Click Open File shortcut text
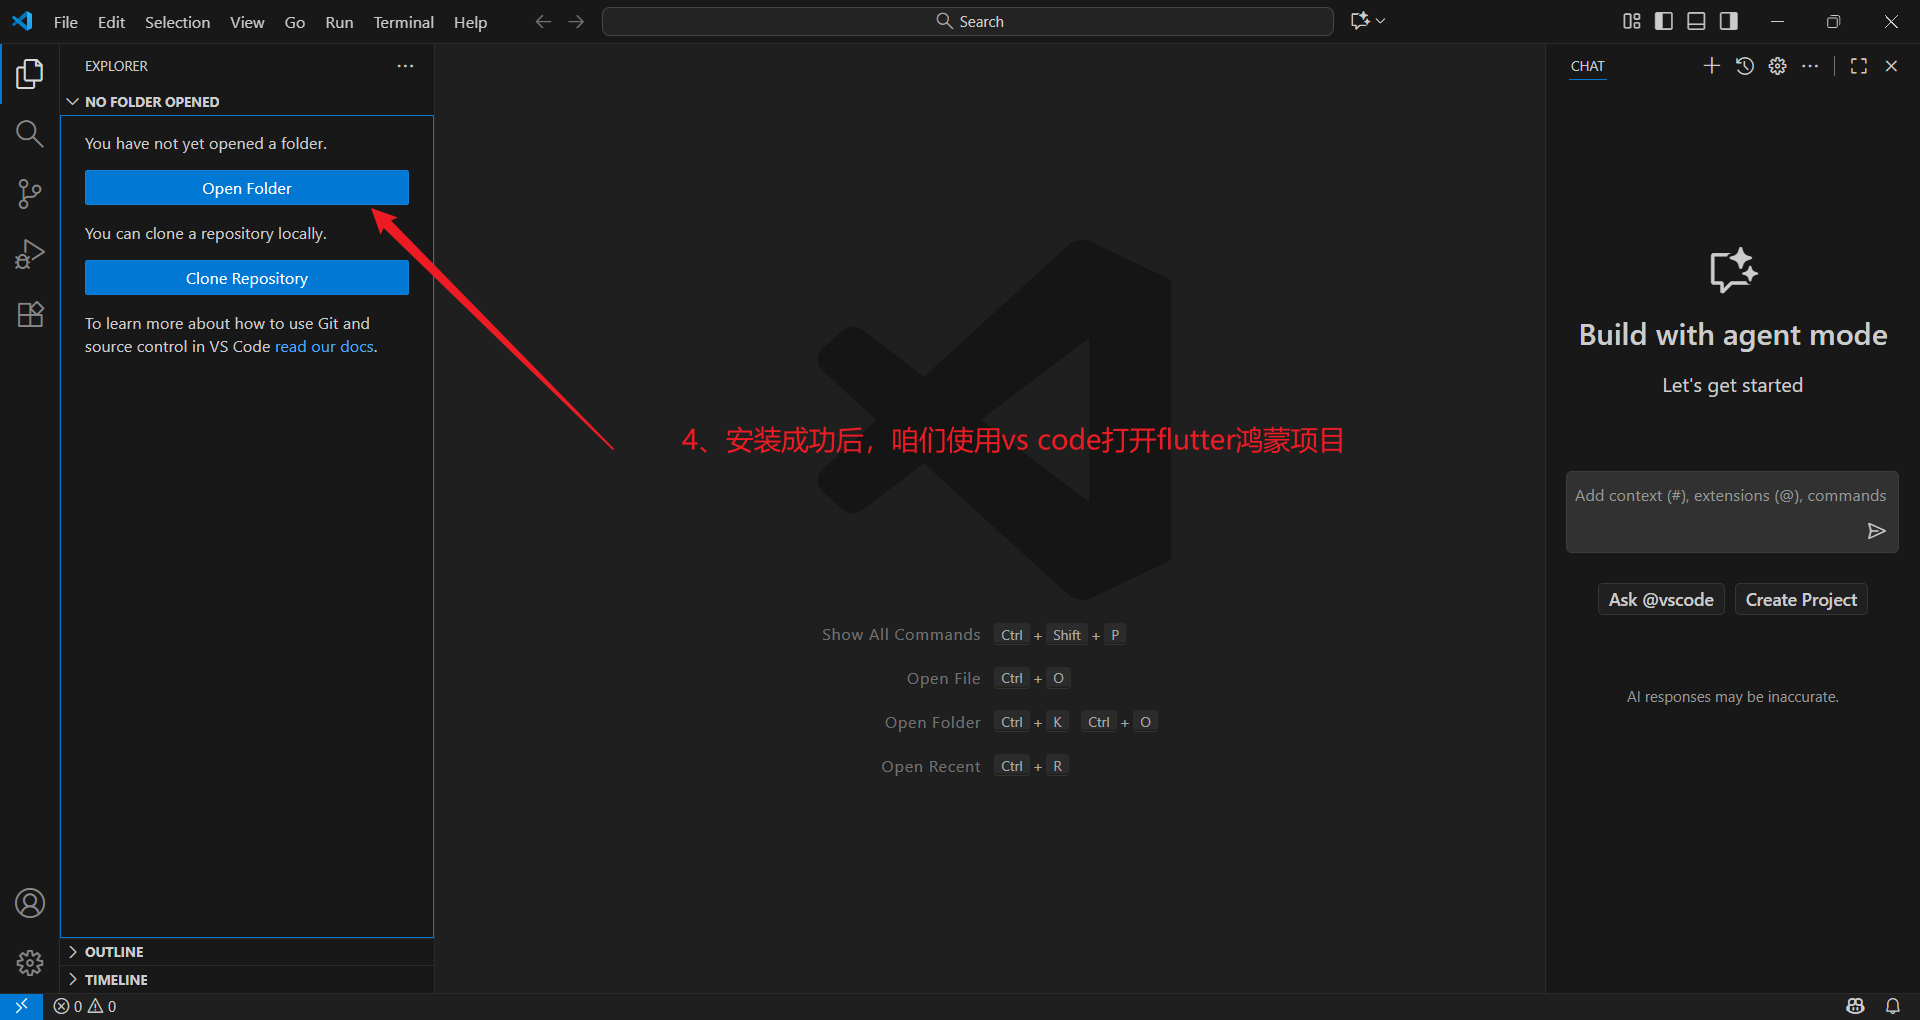Viewport: 1920px width, 1020px height. pos(943,679)
